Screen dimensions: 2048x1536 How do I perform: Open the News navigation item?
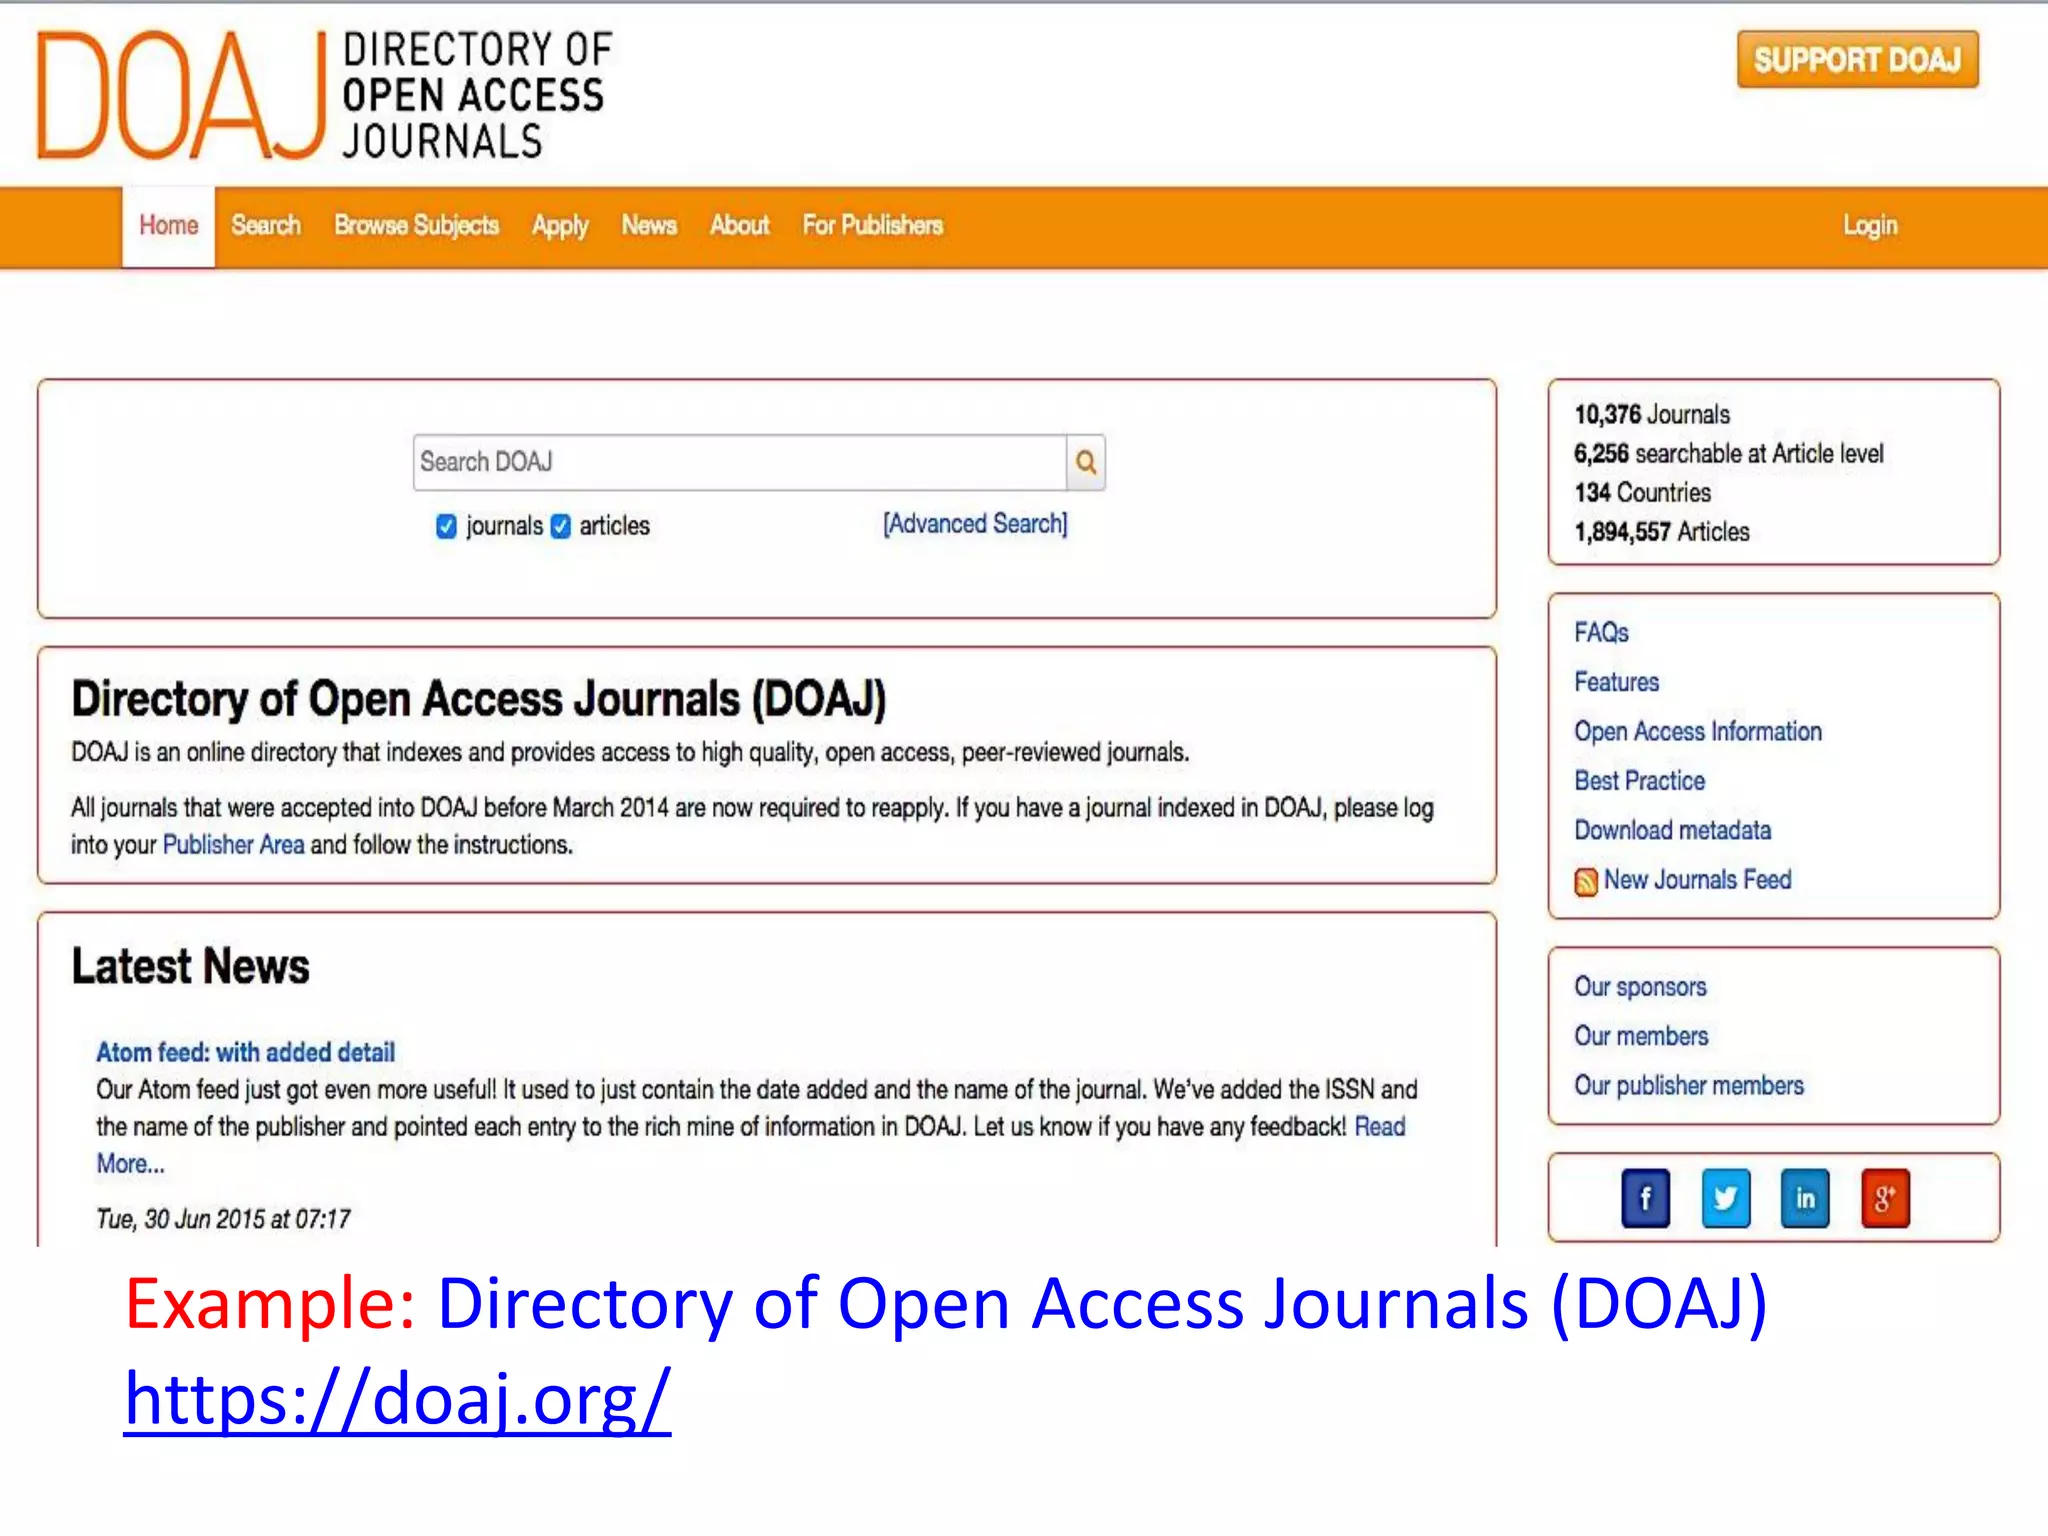tap(649, 226)
